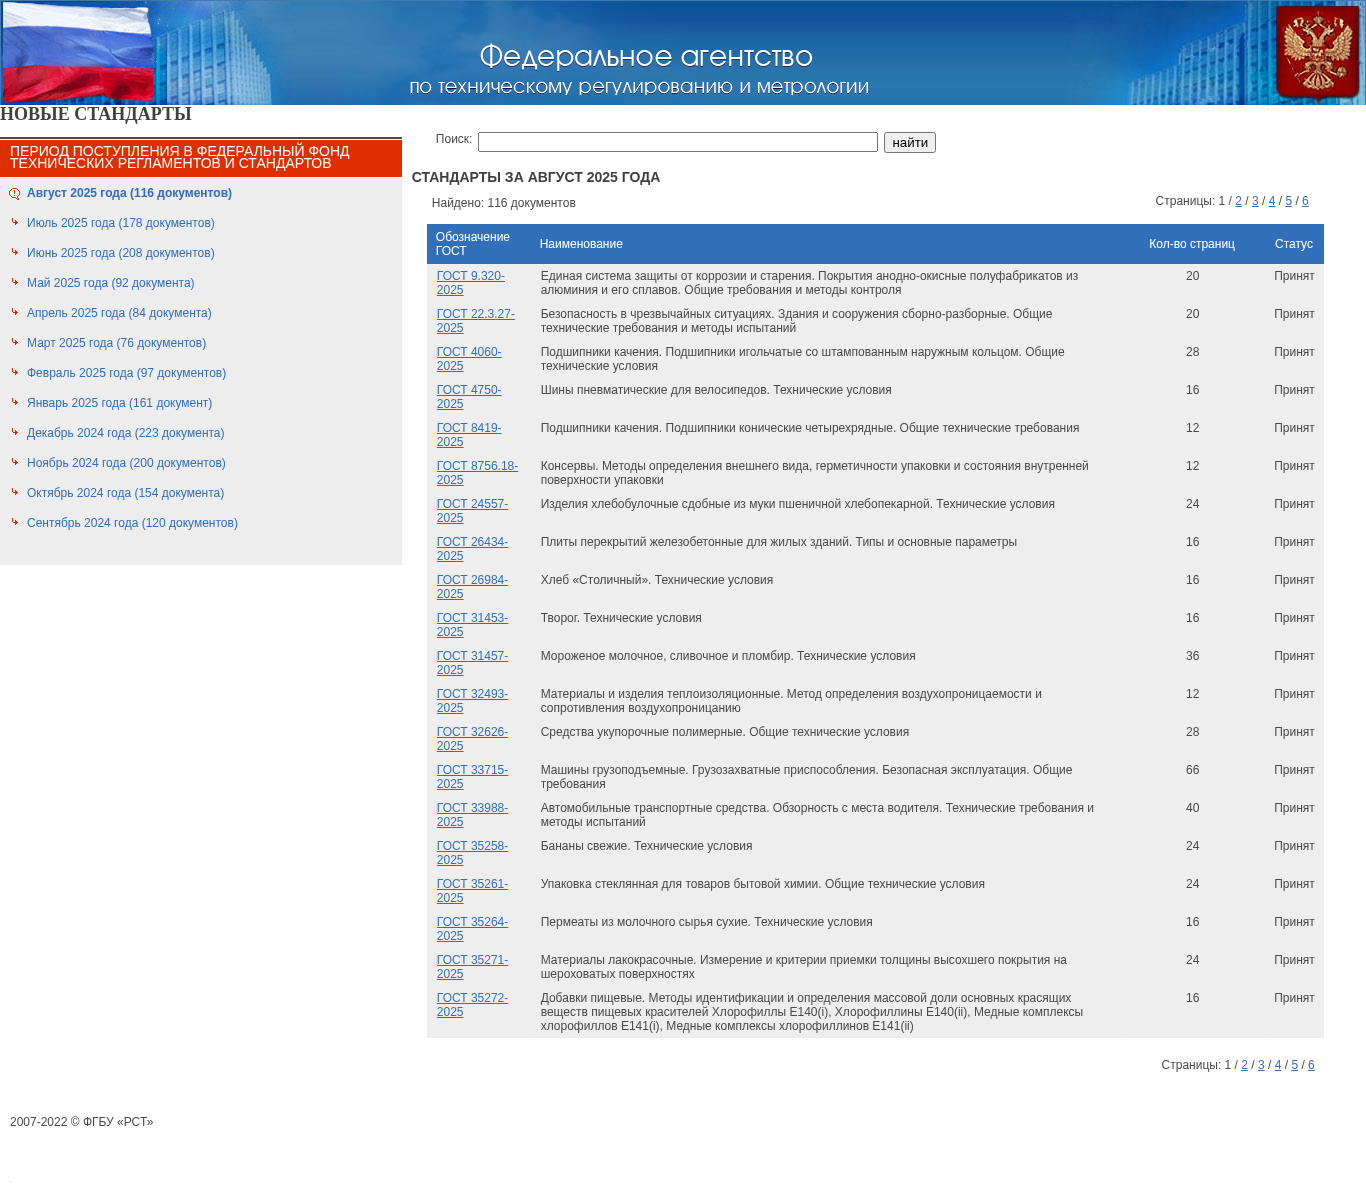This screenshot has height=1195, width=1366.
Task: Open Июнь 2025 года (208 документов)
Action: 121,253
